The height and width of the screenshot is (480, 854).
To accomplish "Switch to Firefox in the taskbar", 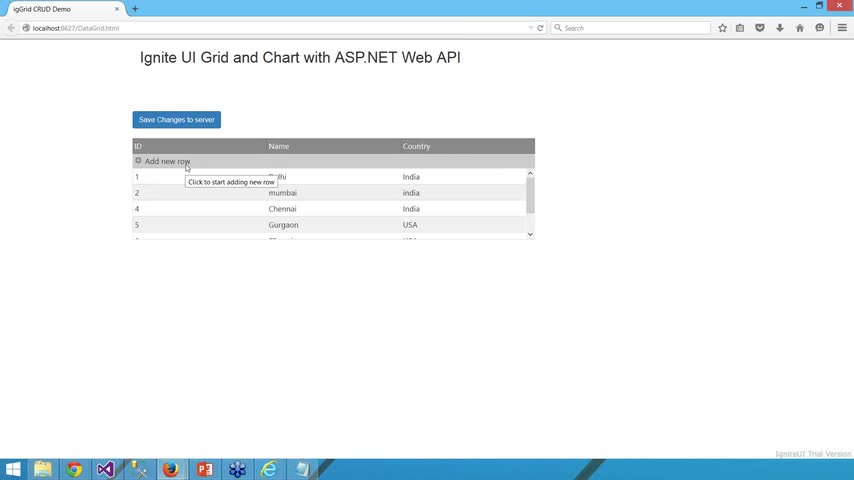I will [171, 469].
